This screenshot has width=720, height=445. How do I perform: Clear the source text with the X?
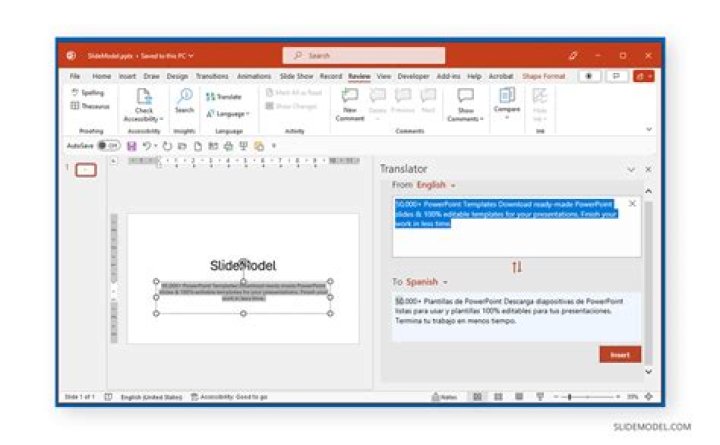[632, 203]
